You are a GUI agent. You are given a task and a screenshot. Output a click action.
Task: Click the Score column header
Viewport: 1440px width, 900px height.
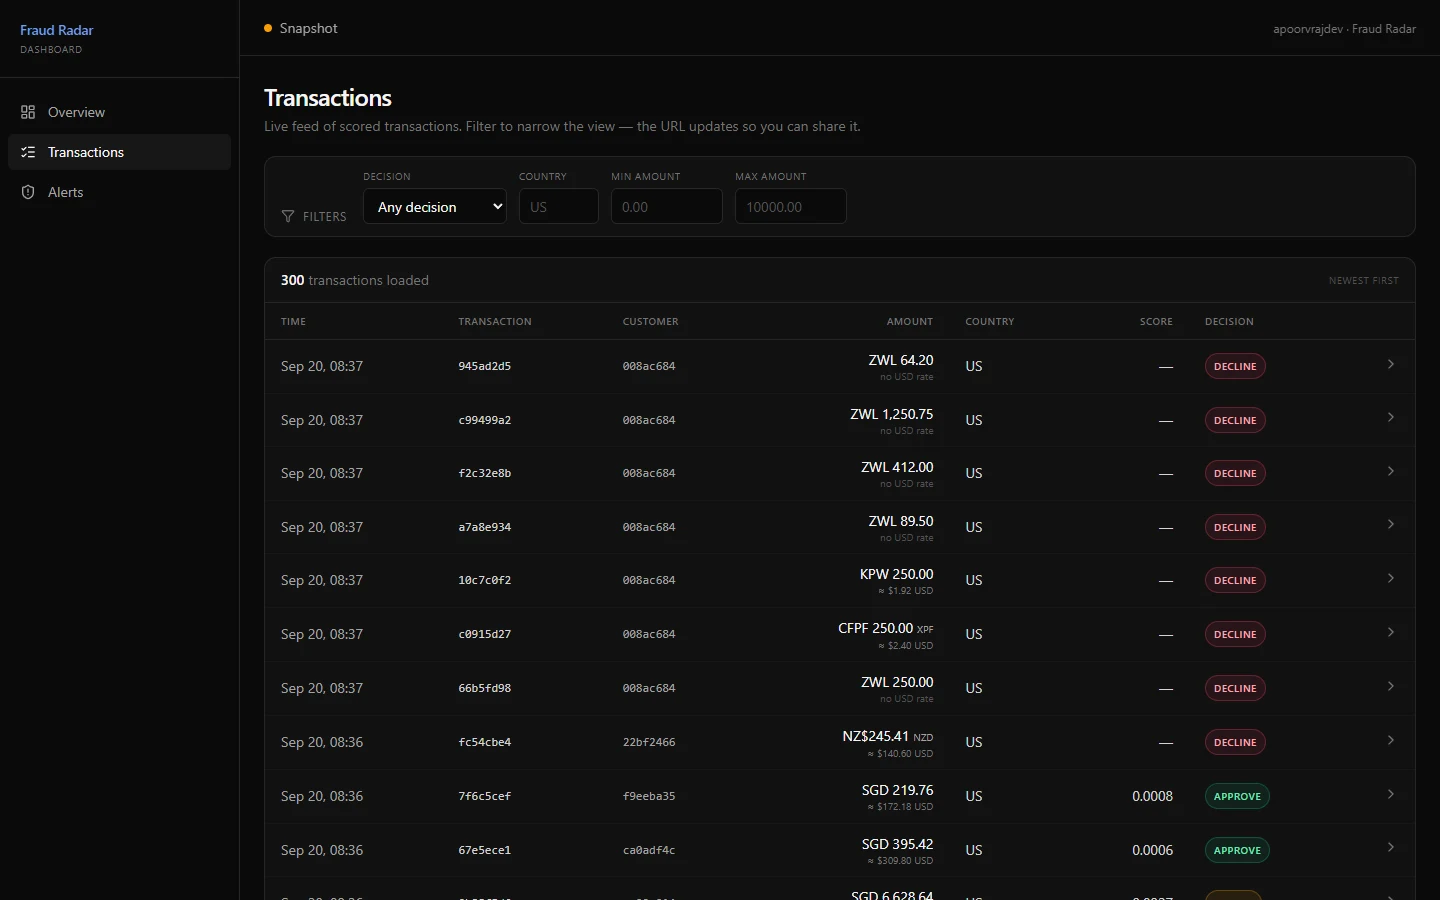pos(1156,322)
